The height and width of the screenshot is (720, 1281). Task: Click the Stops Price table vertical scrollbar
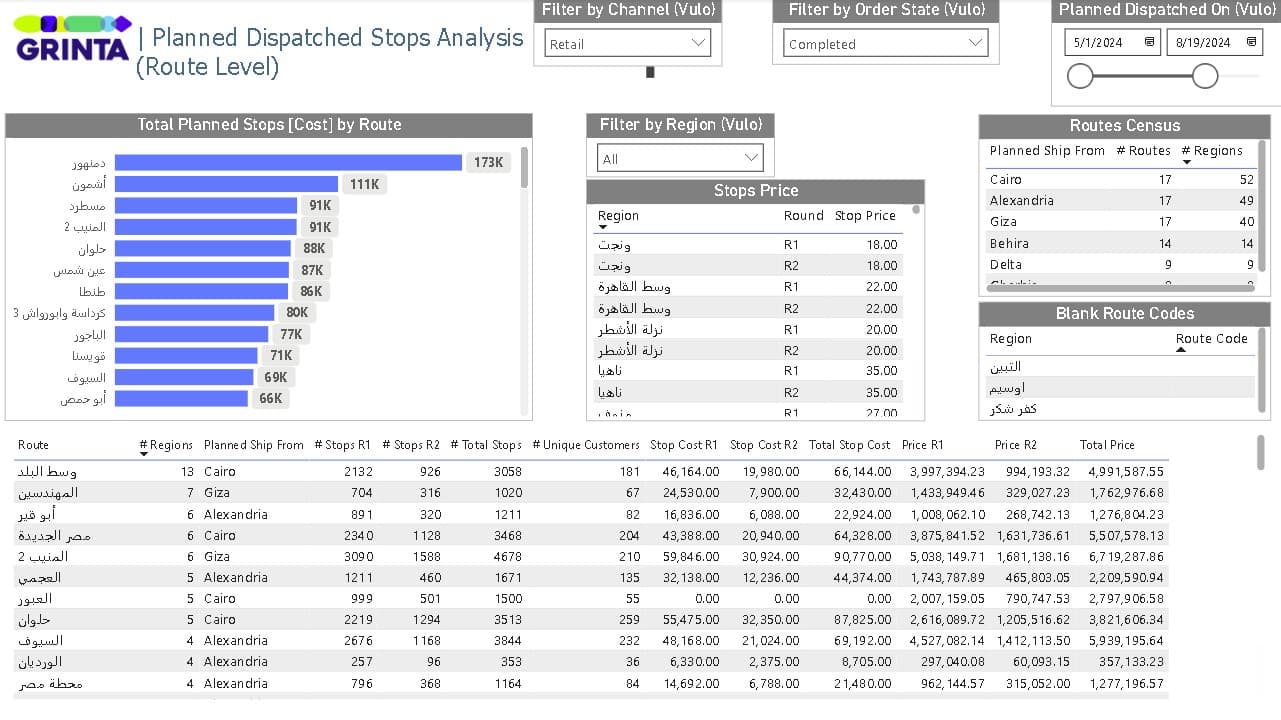(916, 210)
